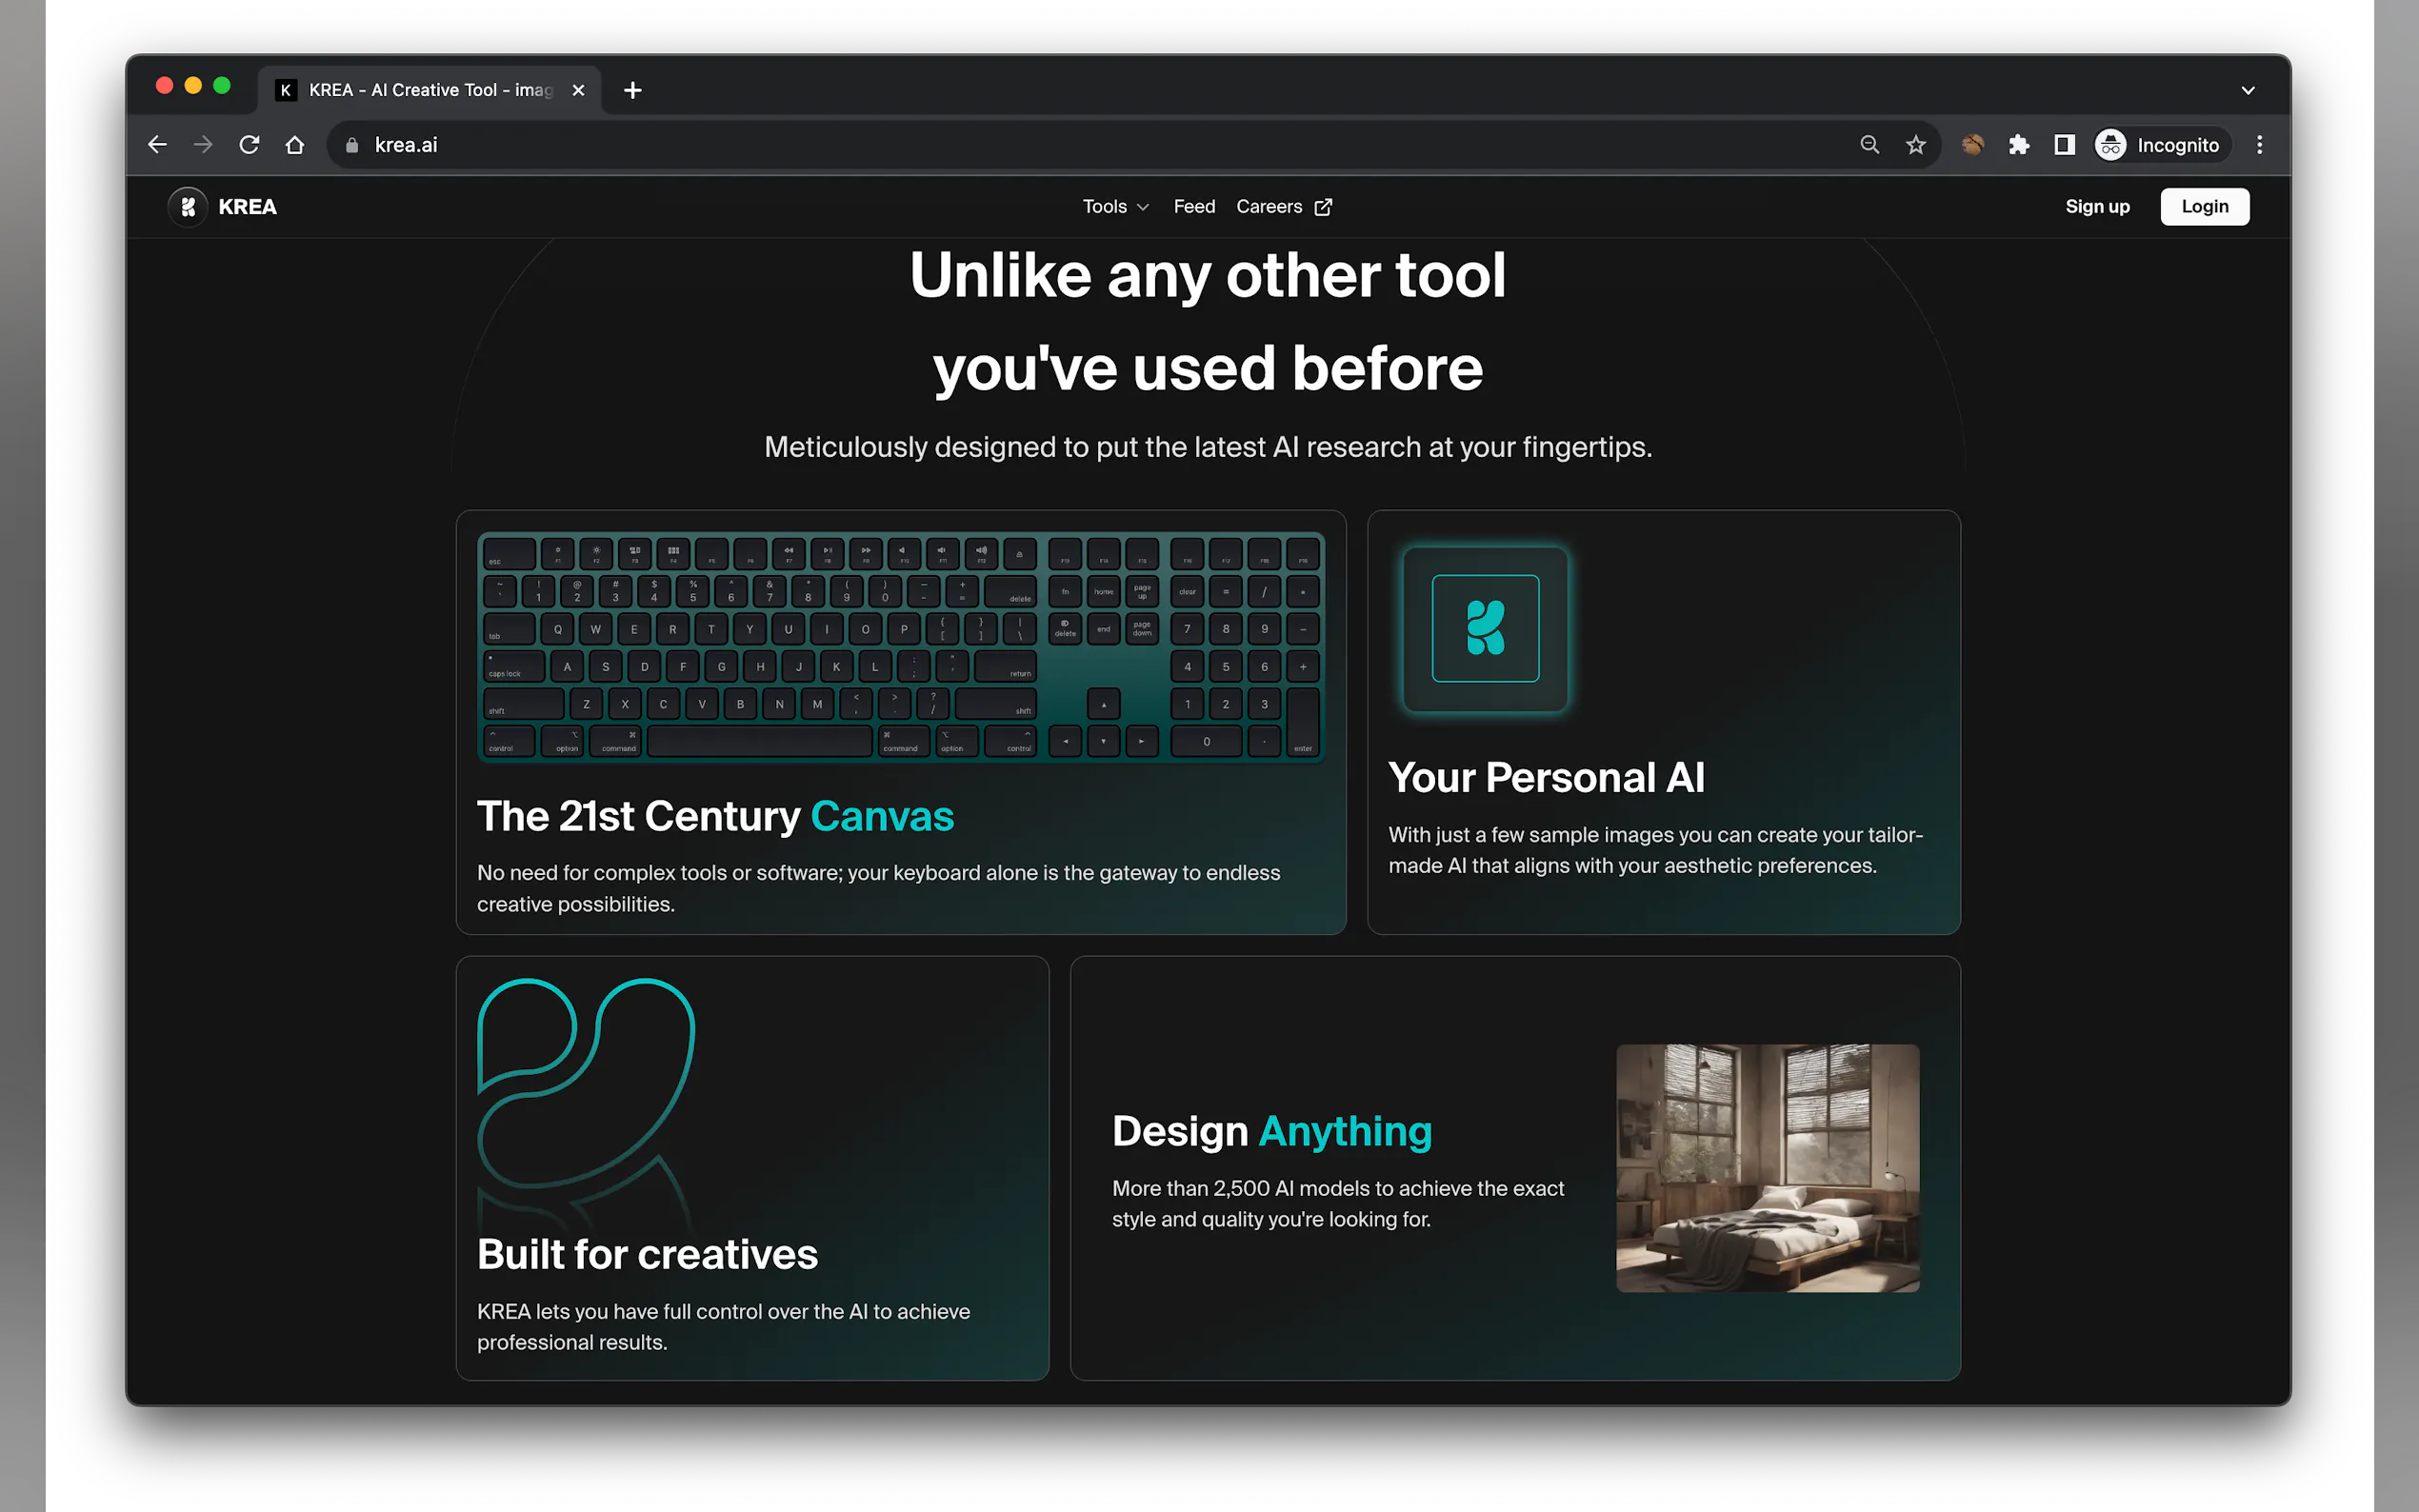Image resolution: width=2419 pixels, height=1512 pixels.
Task: Close the KREA tab
Action: [578, 90]
